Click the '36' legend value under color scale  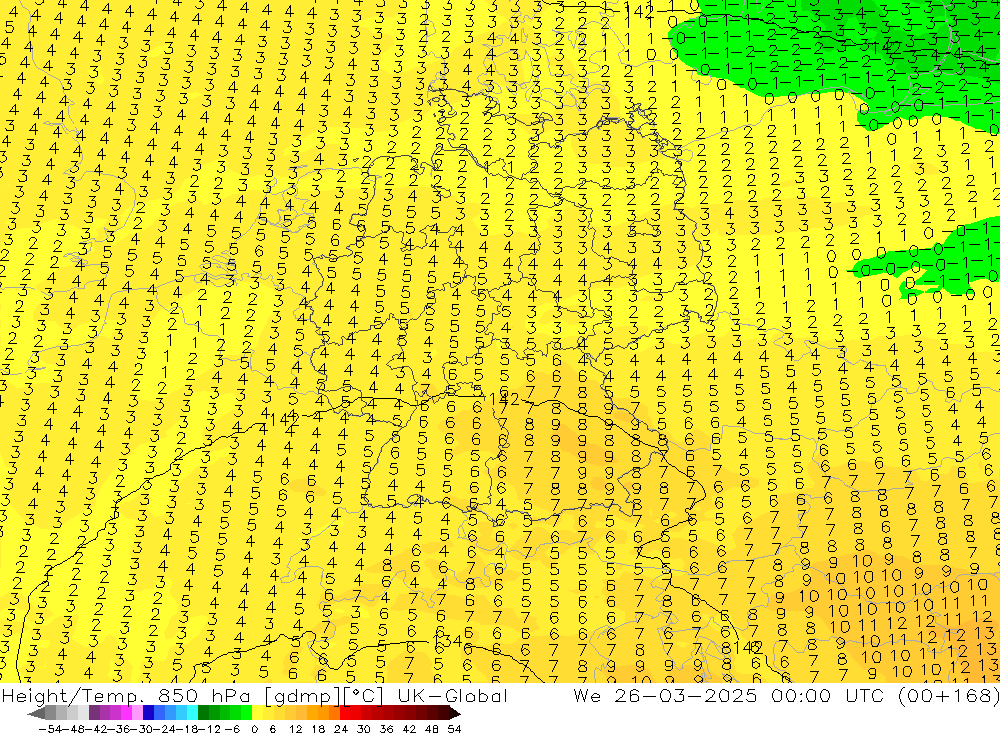tap(386, 728)
